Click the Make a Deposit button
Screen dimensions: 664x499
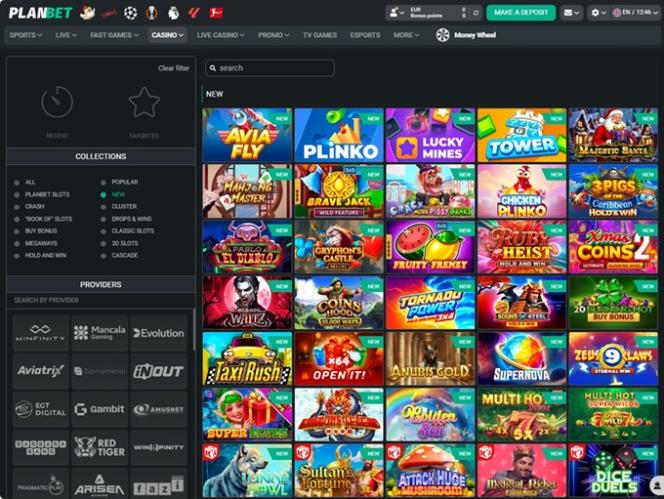click(x=520, y=13)
